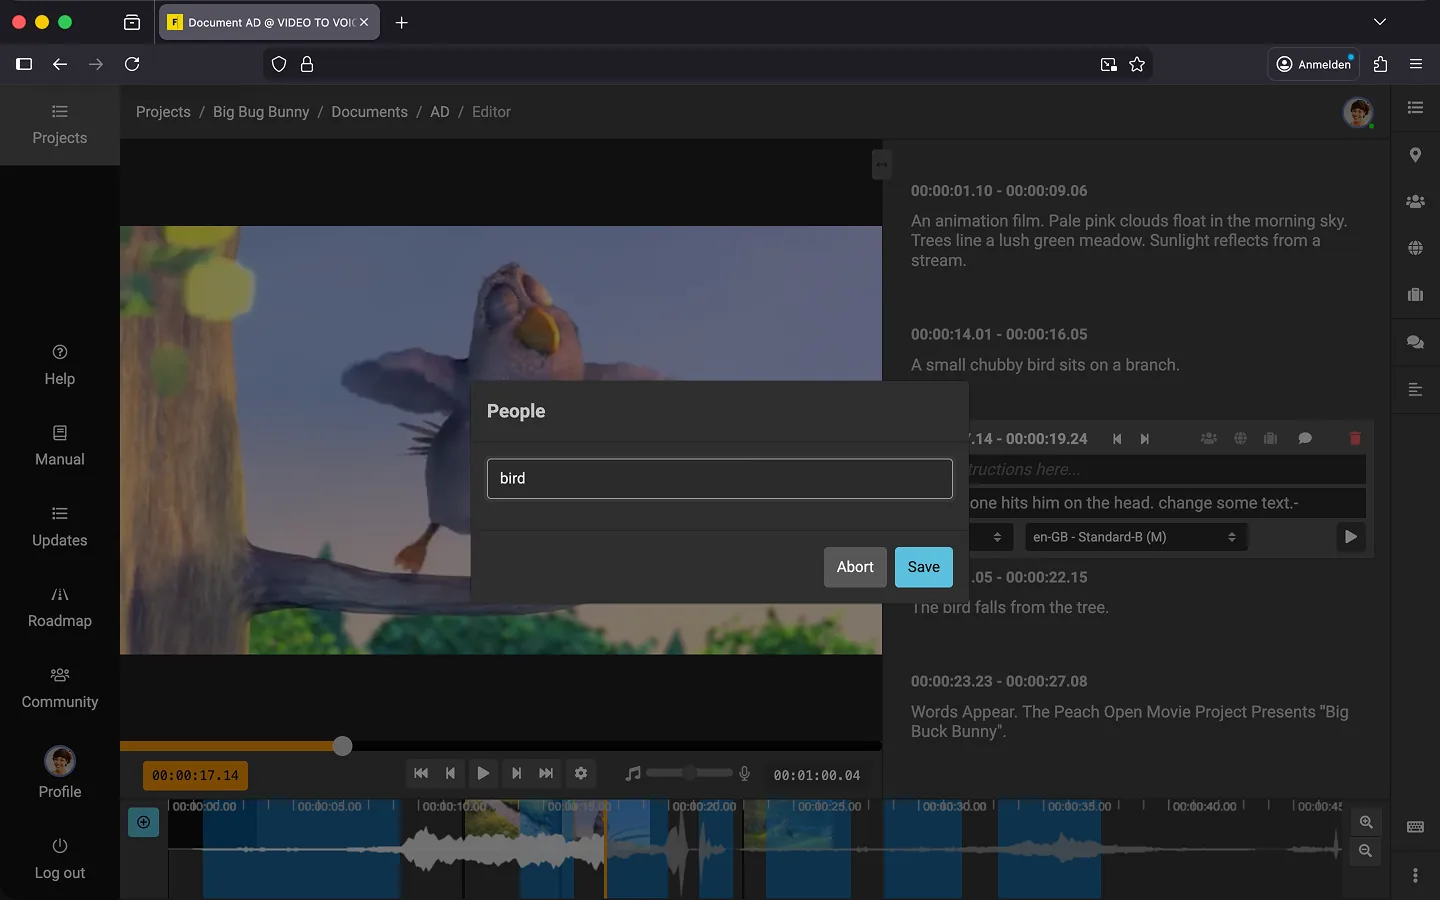Screen dimensions: 1440x900
Task: Play the video in the player controls
Action: pos(483,773)
